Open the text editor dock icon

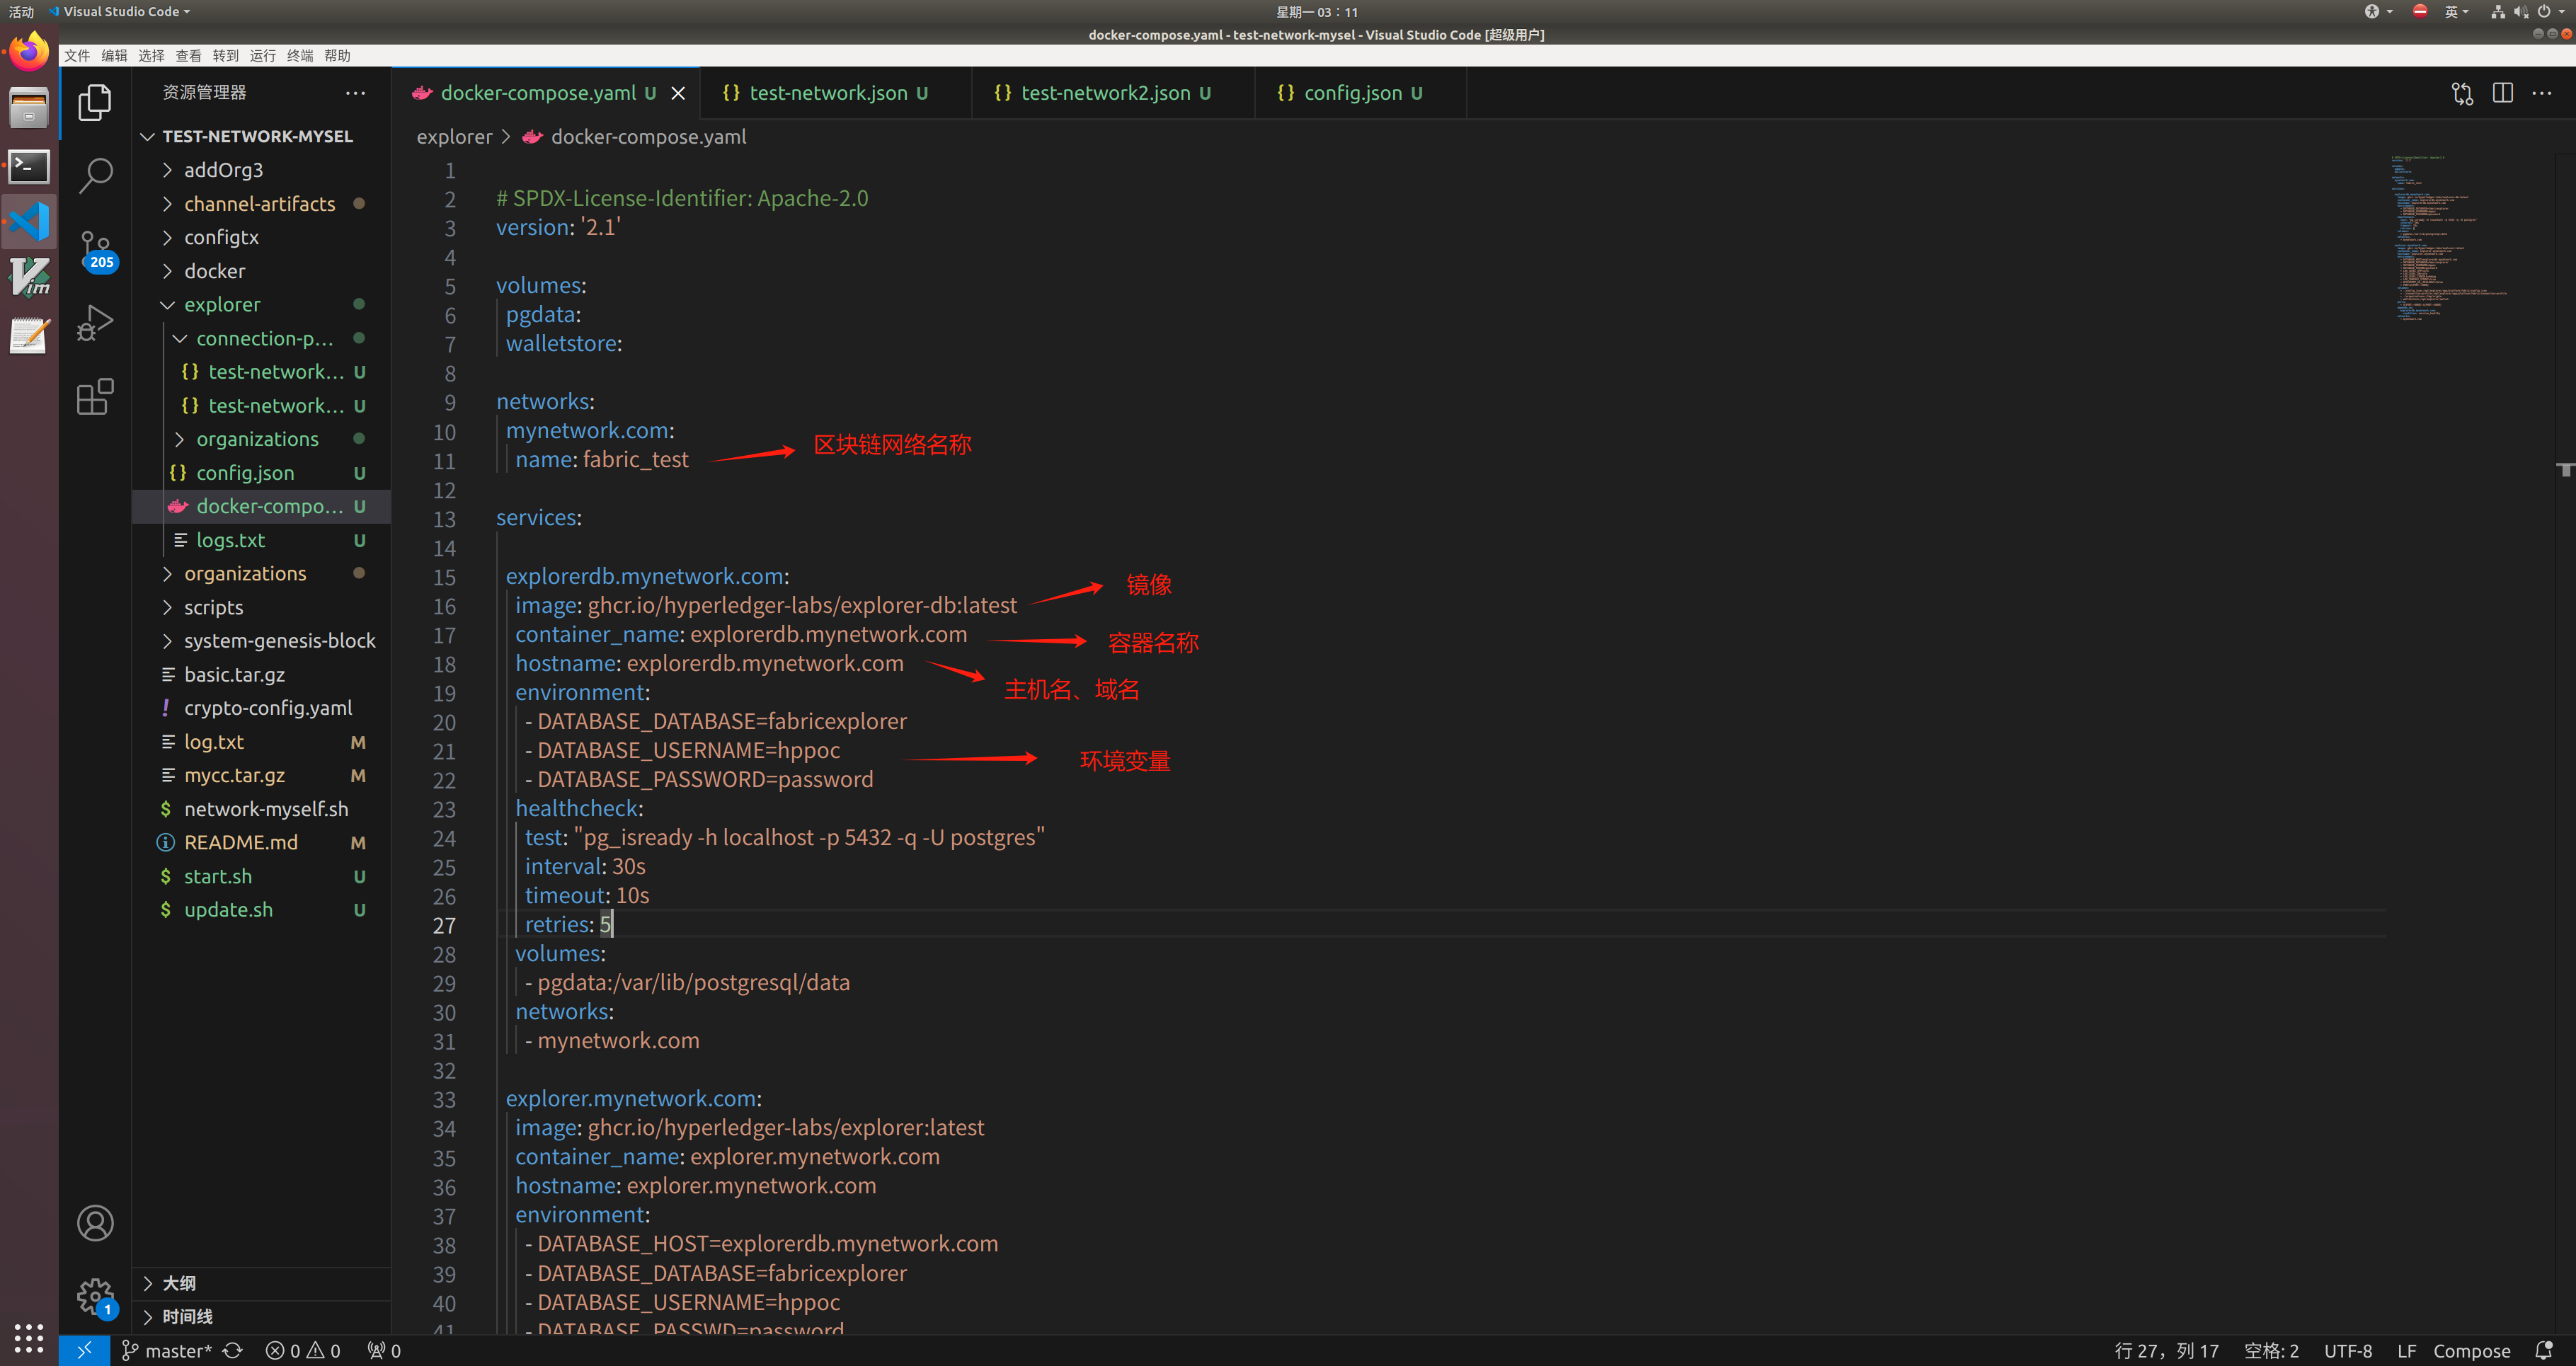point(29,336)
